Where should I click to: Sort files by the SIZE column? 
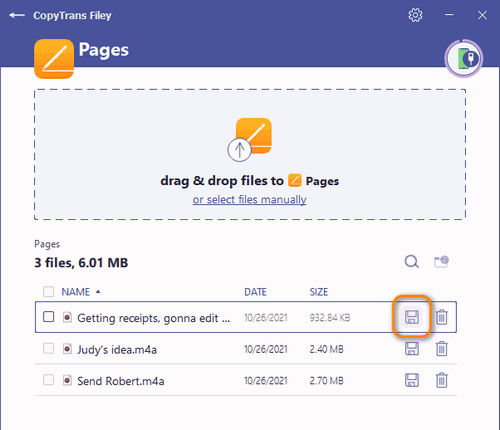(319, 292)
